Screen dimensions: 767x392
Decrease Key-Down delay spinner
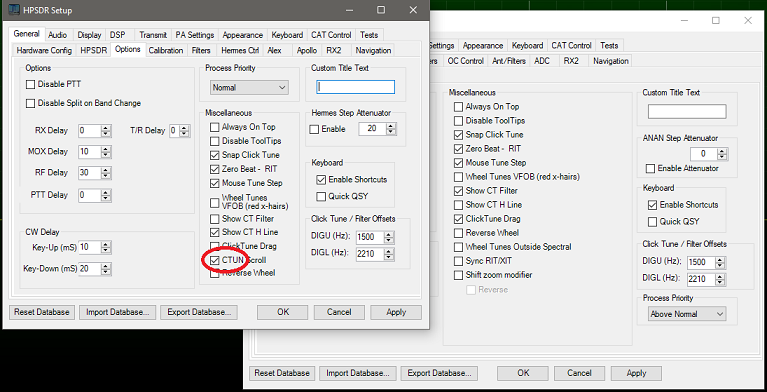pyautogui.click(x=106, y=272)
